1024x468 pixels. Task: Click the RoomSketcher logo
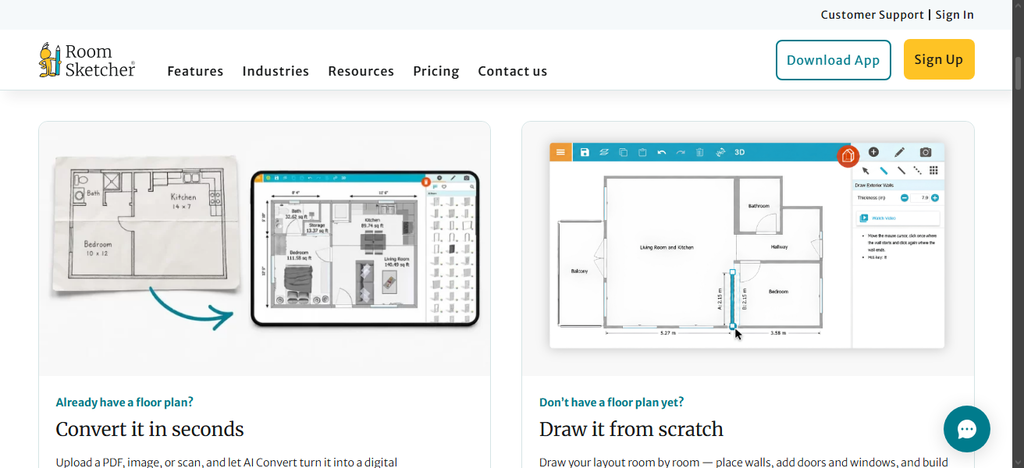point(87,60)
